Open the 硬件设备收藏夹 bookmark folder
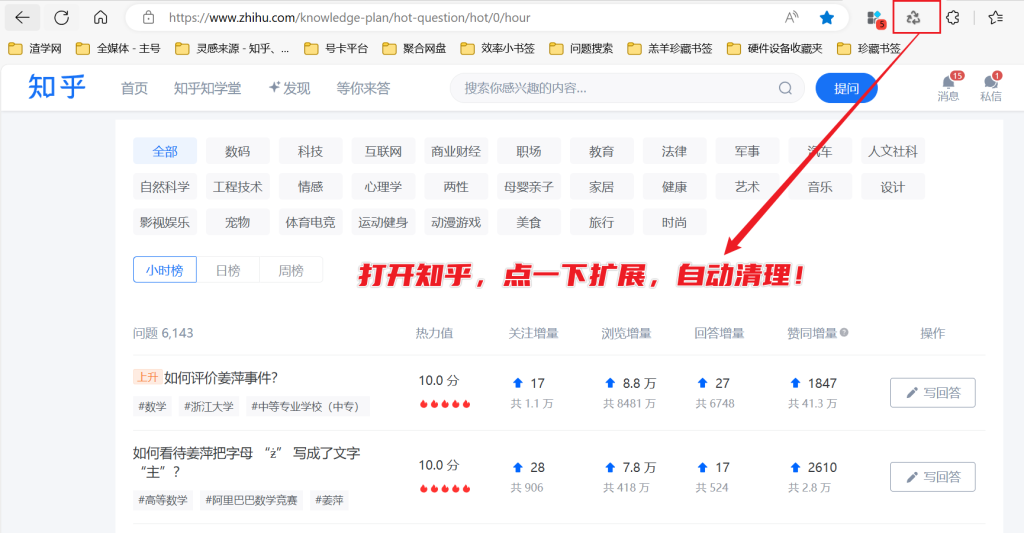This screenshot has height=533, width=1024. click(x=775, y=48)
